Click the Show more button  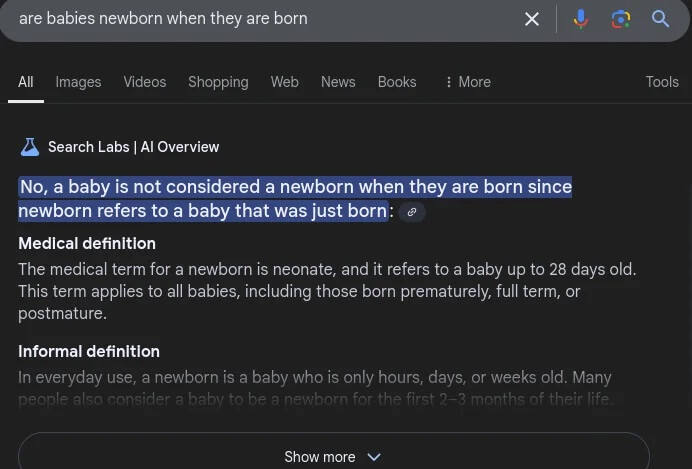pos(334,451)
